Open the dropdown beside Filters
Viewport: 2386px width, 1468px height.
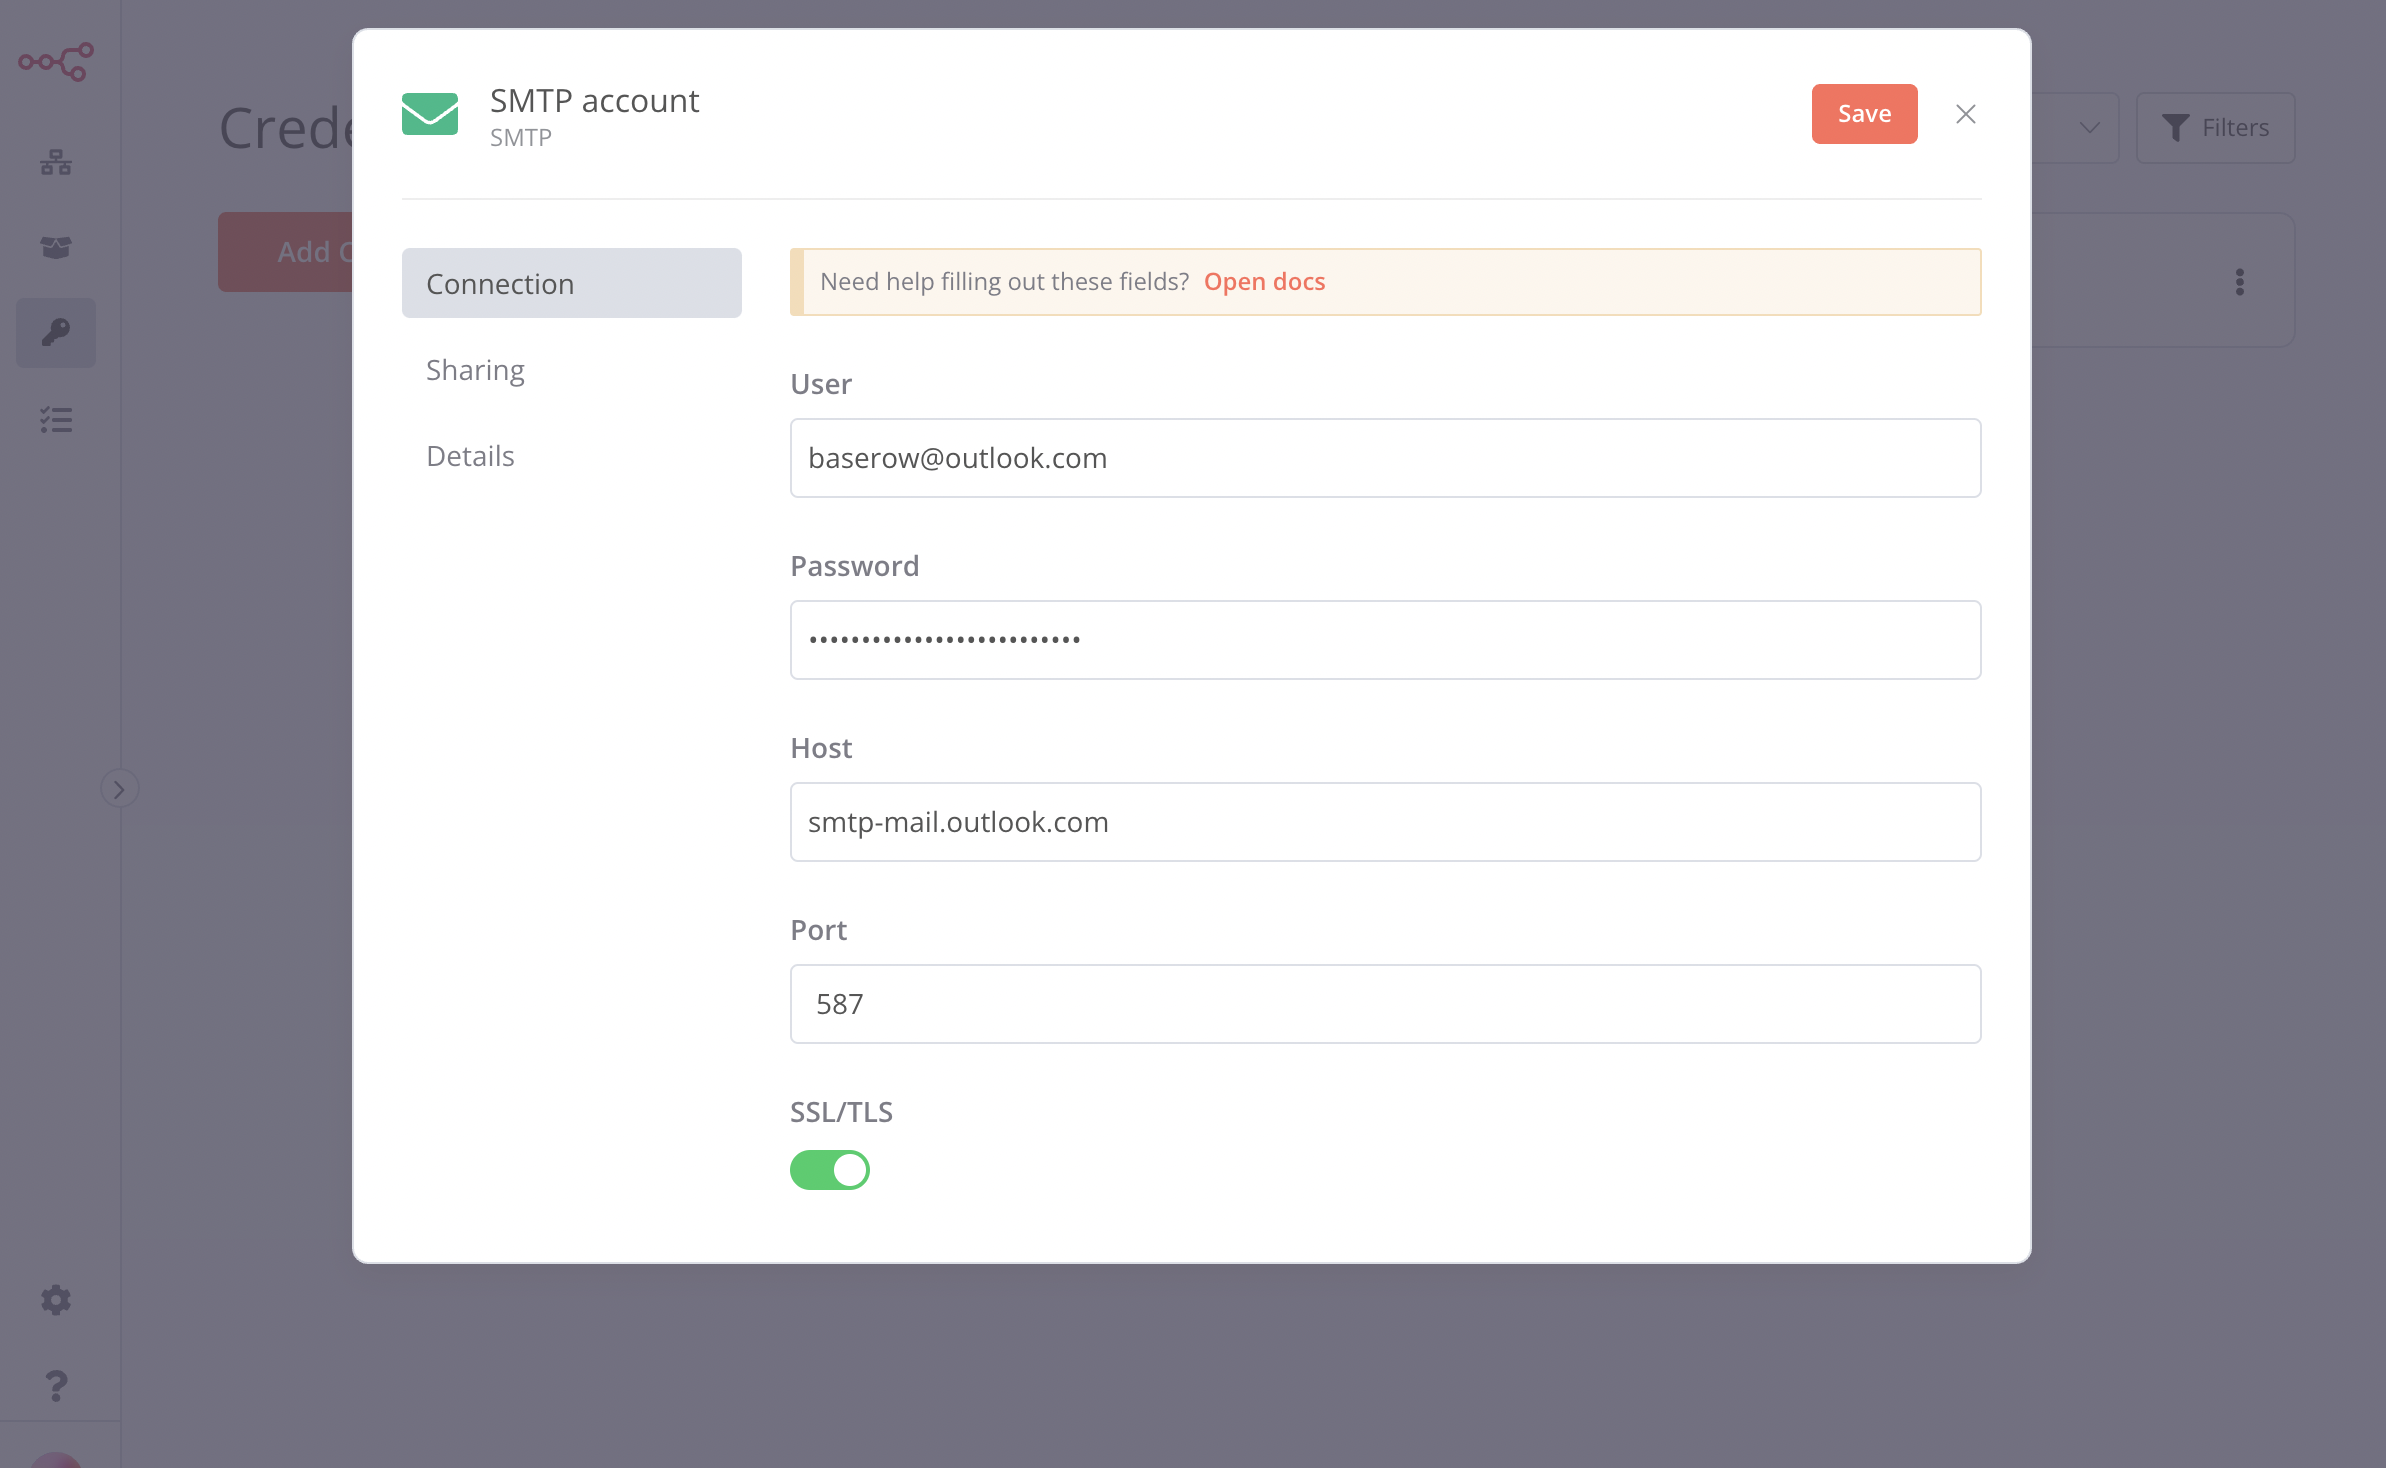point(2087,128)
